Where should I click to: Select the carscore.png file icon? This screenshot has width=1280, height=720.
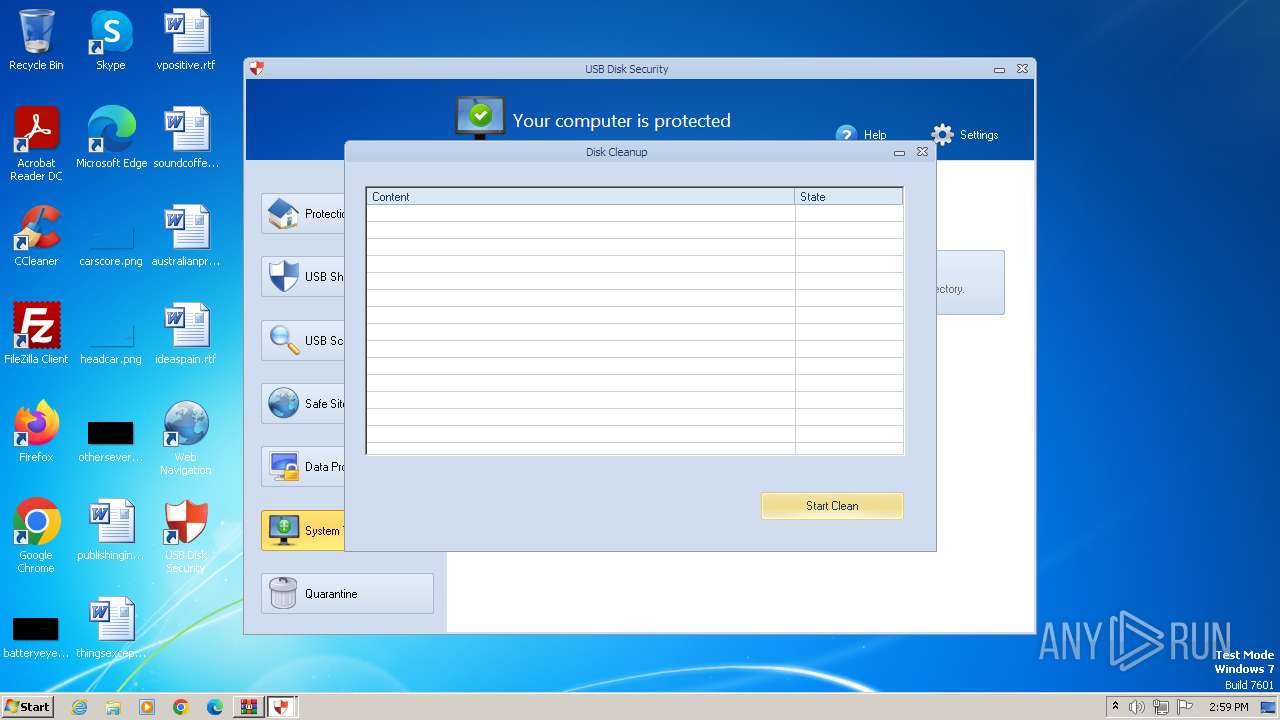[x=110, y=236]
